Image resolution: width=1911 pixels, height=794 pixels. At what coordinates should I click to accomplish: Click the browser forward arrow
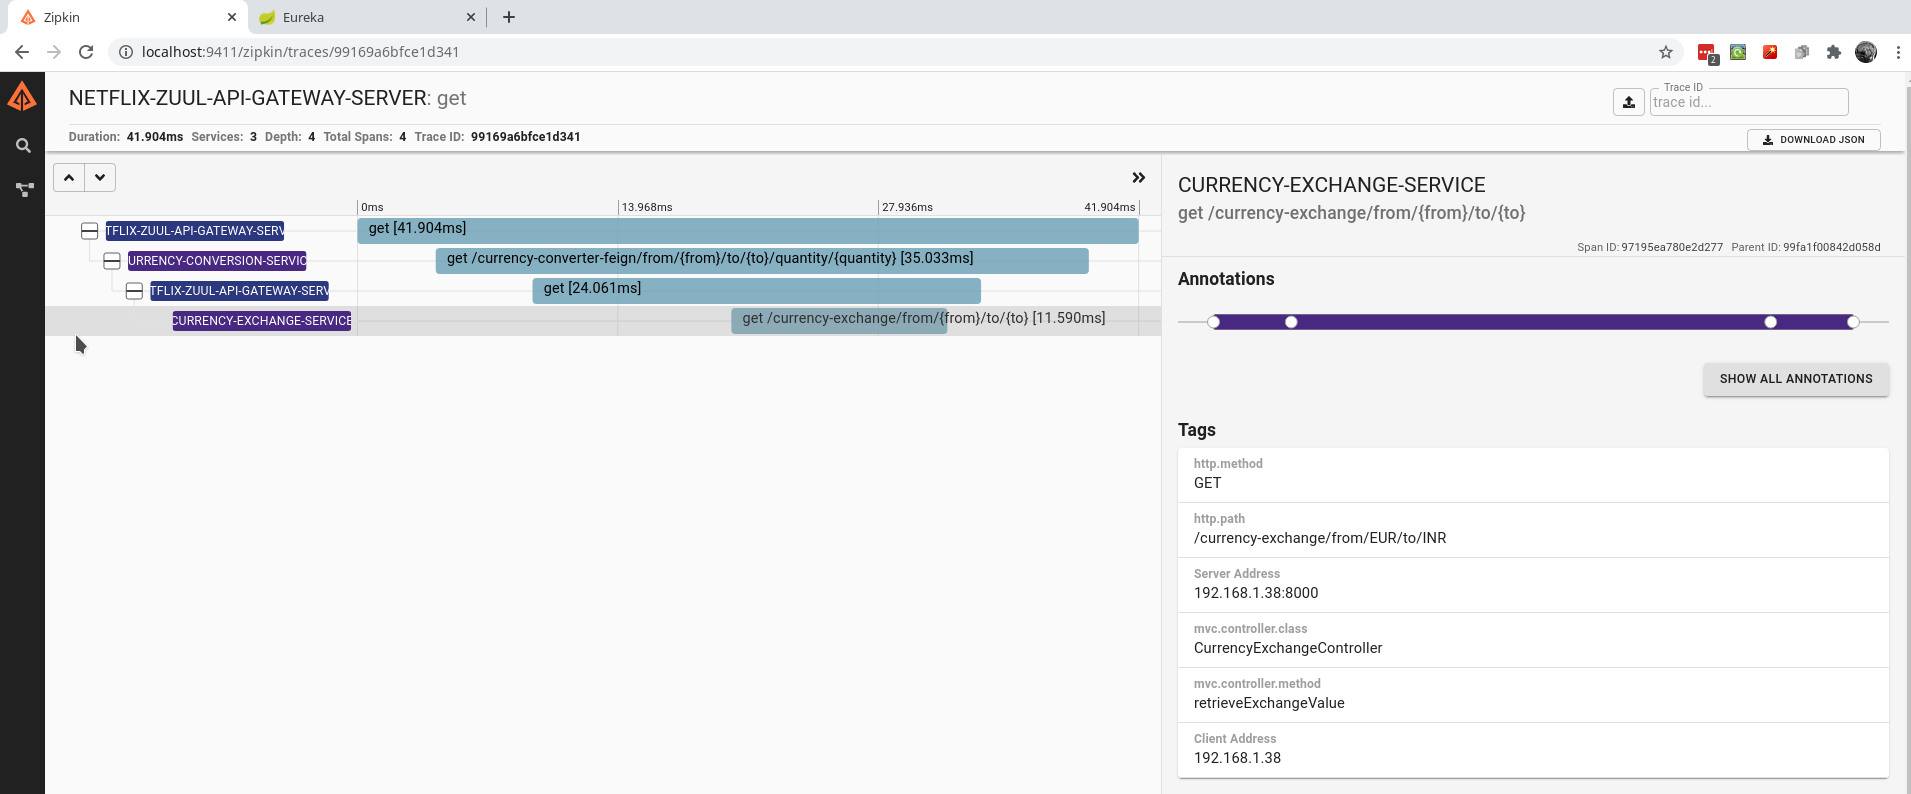click(54, 52)
